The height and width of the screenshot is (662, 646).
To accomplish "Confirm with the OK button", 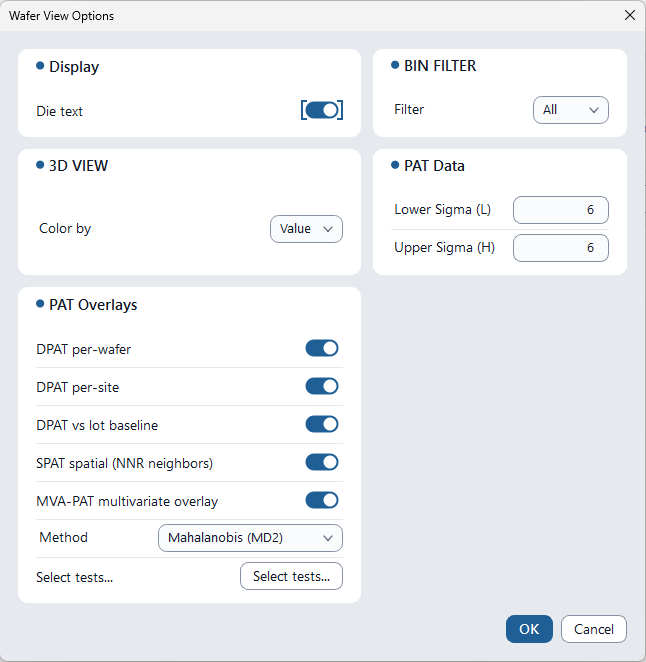I will pos(529,629).
